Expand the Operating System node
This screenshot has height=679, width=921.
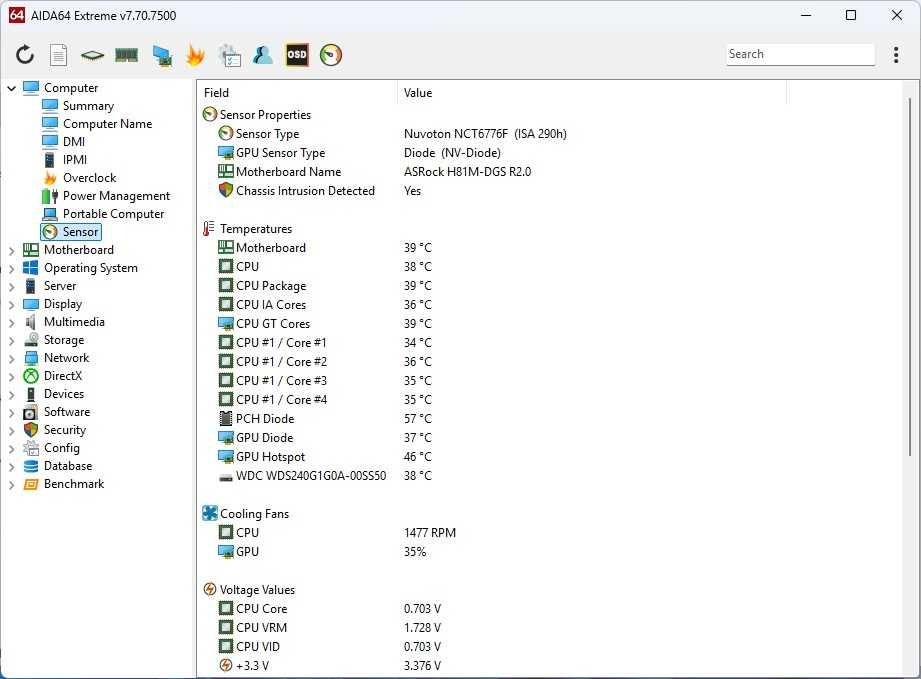pos(11,268)
